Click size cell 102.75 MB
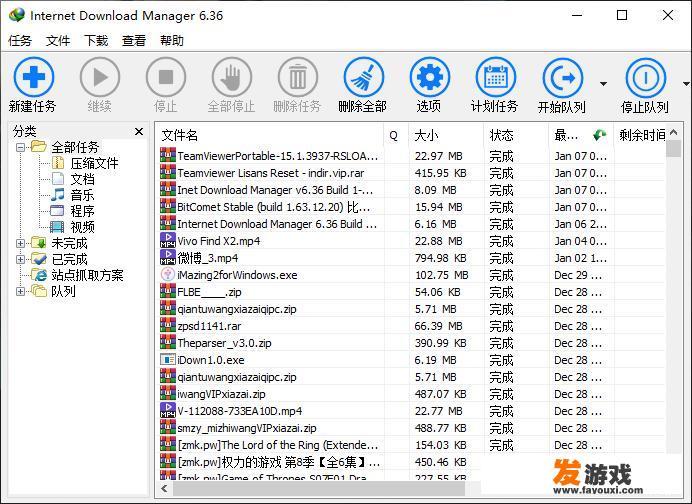 tap(442, 275)
